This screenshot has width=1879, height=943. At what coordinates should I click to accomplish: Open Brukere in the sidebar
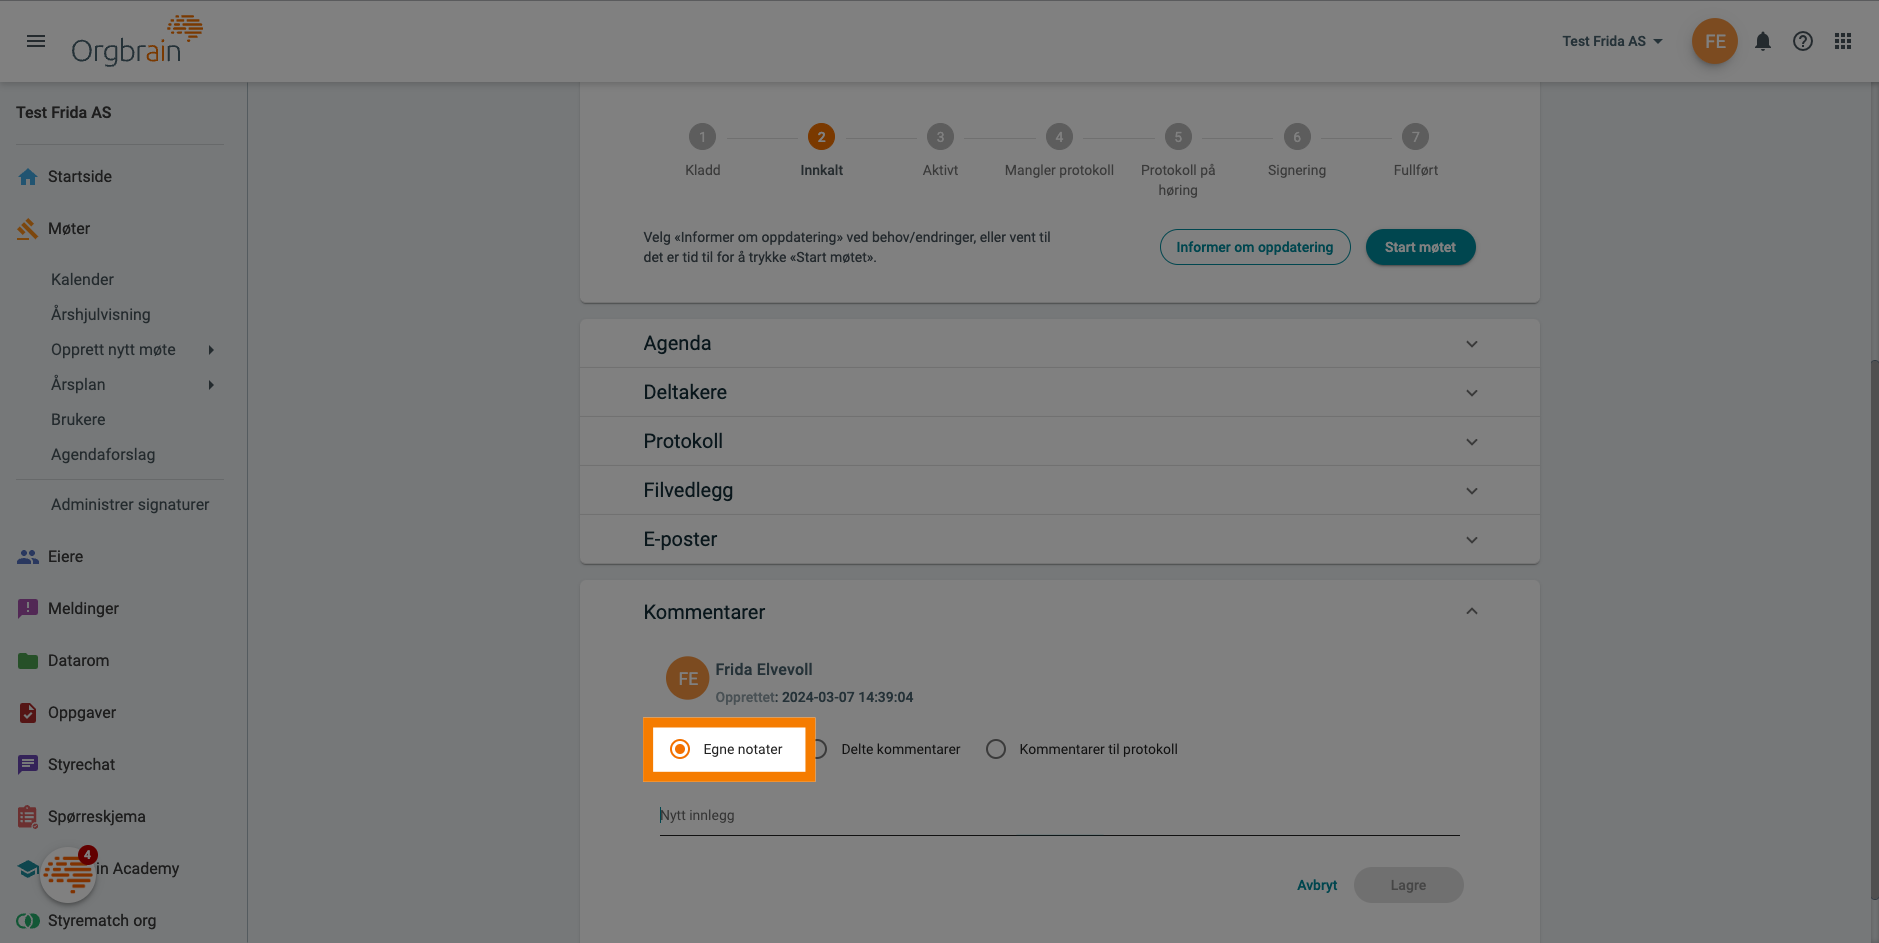(78, 420)
